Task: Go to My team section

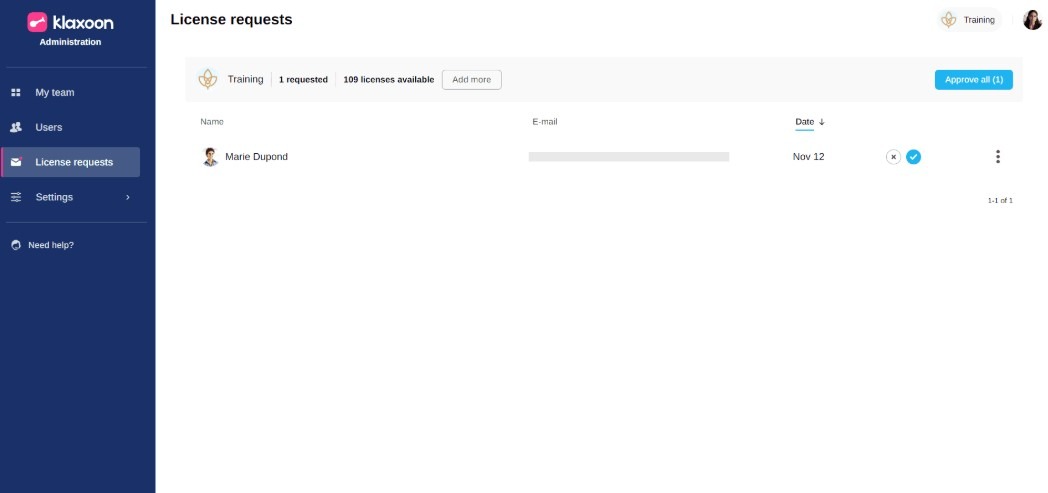Action: click(55, 93)
